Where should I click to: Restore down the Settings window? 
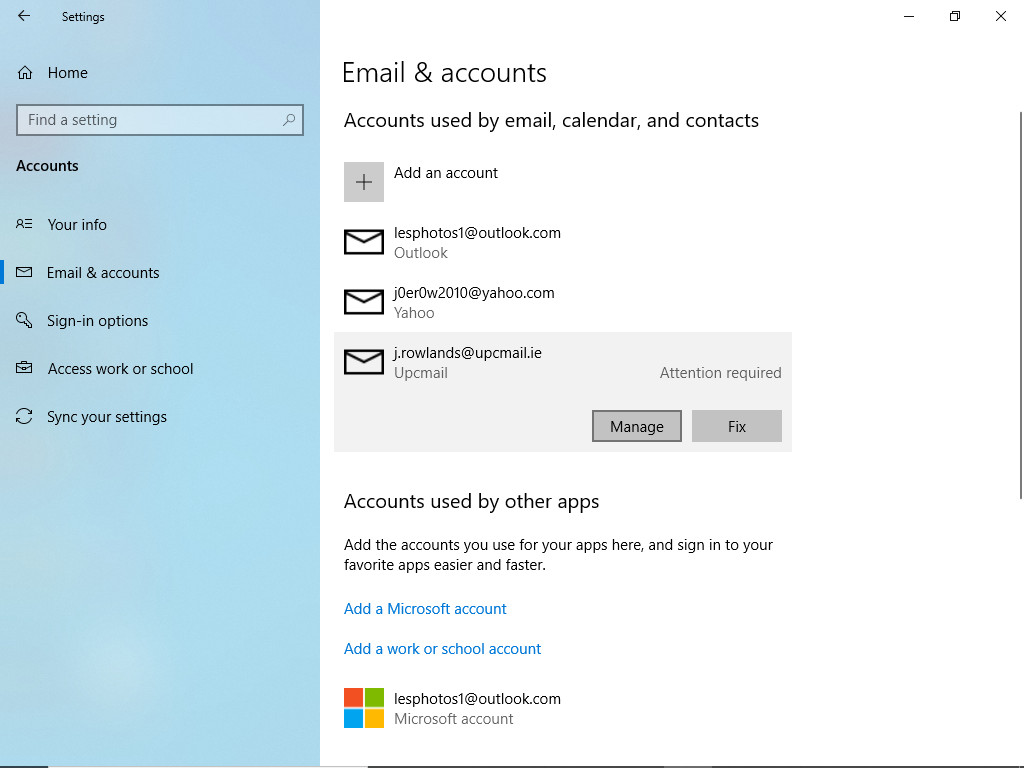click(955, 16)
